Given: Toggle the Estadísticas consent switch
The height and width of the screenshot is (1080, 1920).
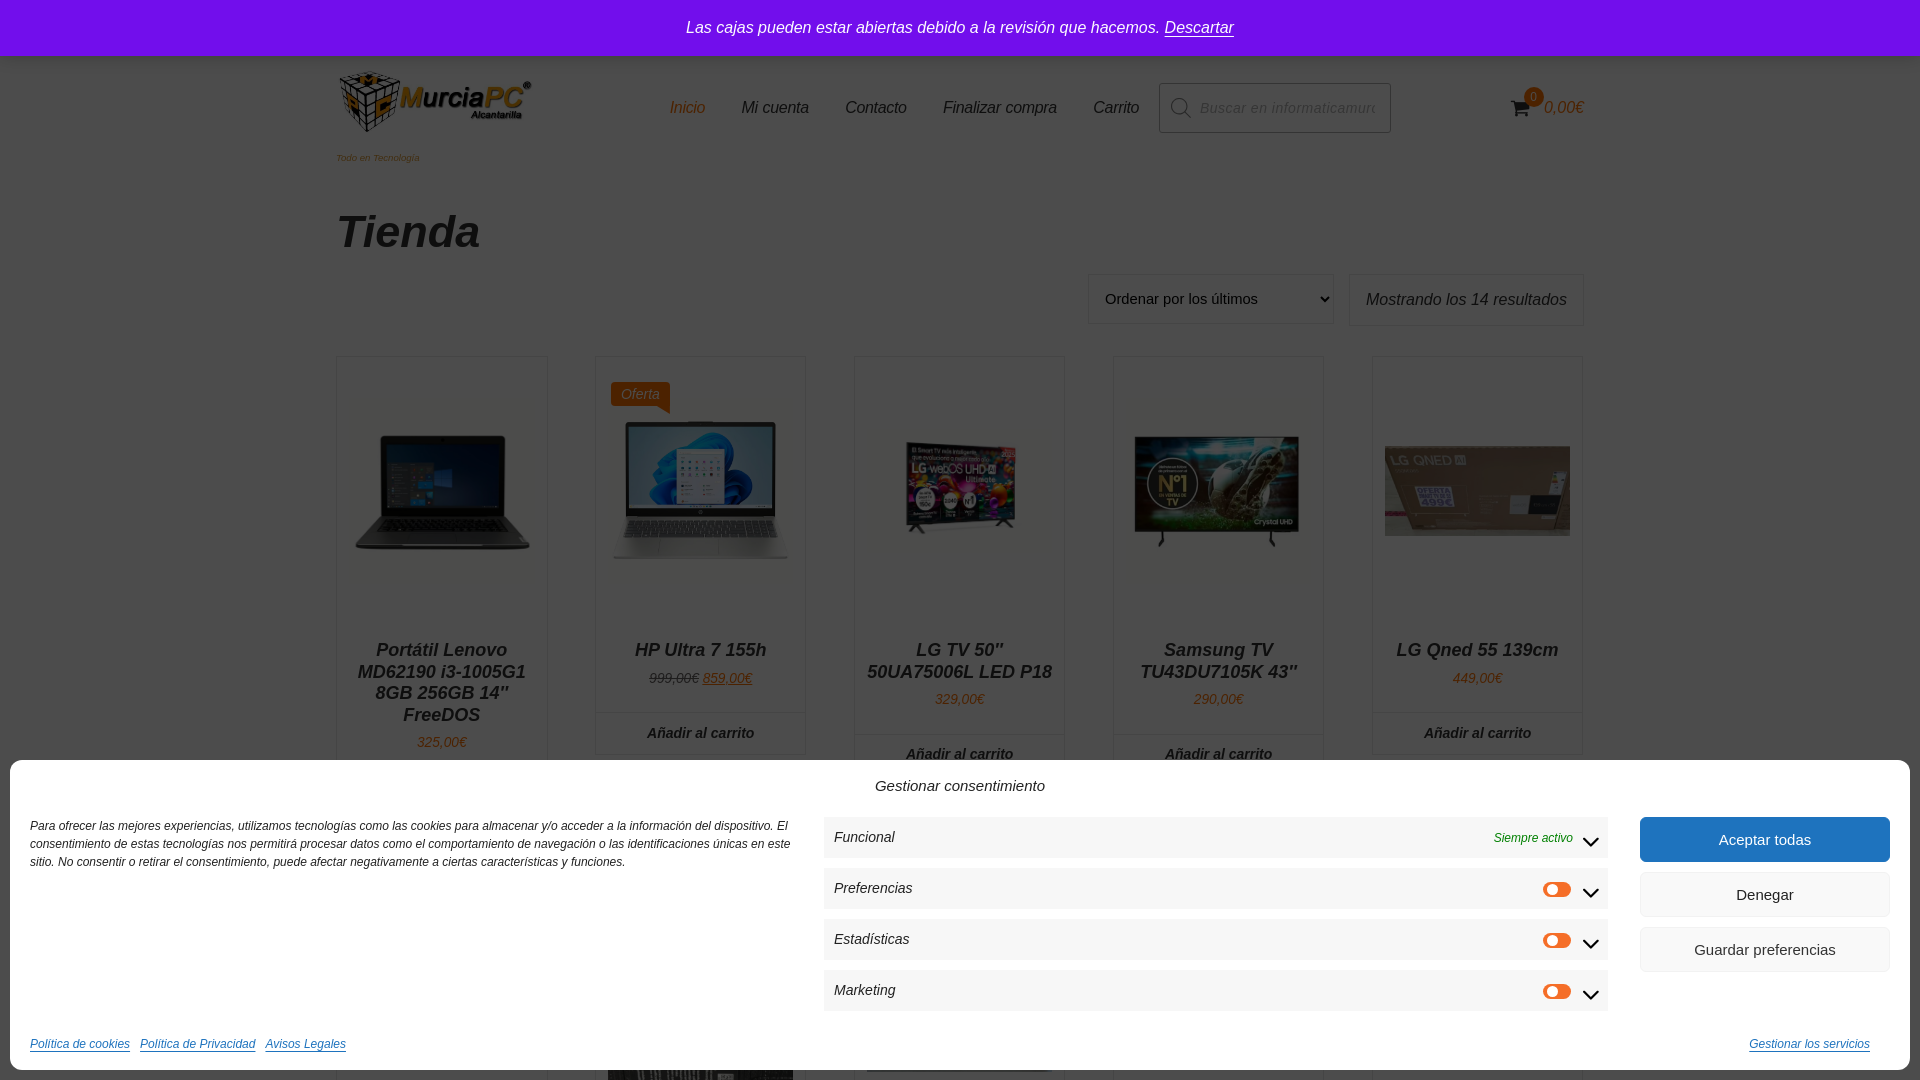Looking at the screenshot, I should (x=1557, y=940).
